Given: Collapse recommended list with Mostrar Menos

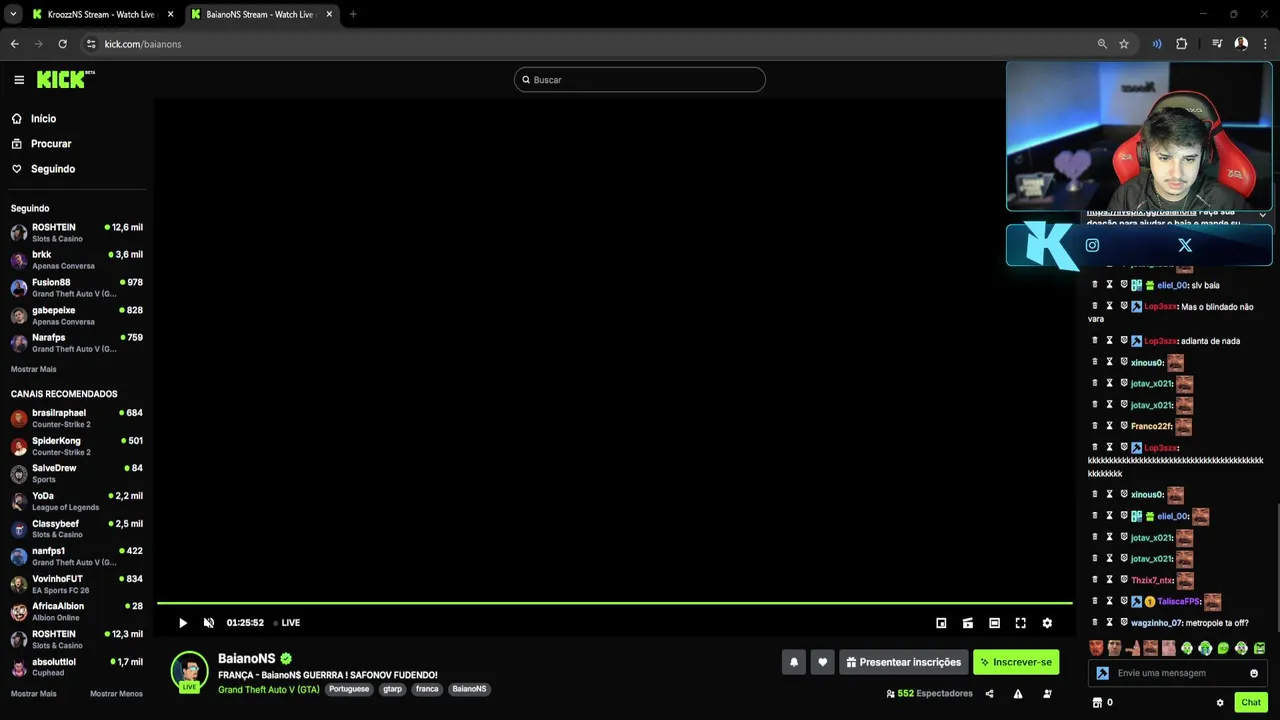Looking at the screenshot, I should (116, 694).
